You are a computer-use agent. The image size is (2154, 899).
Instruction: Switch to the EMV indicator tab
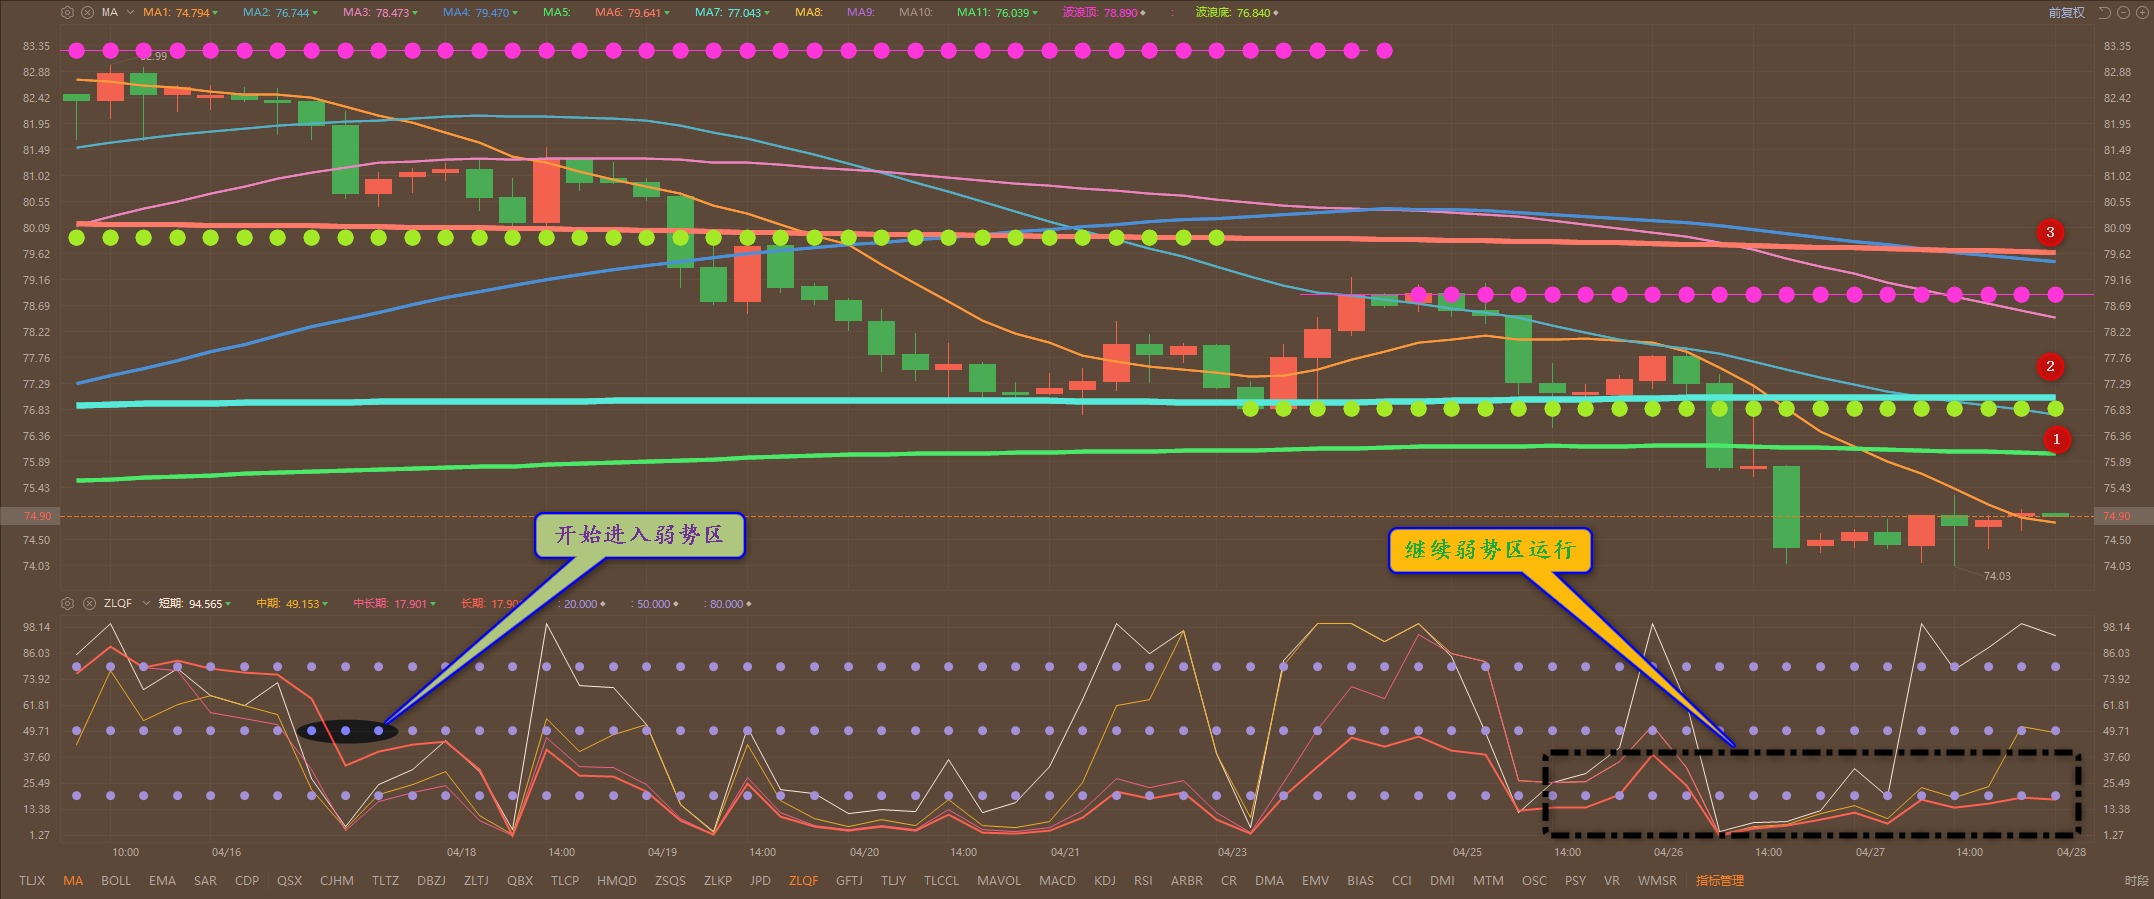1315,881
